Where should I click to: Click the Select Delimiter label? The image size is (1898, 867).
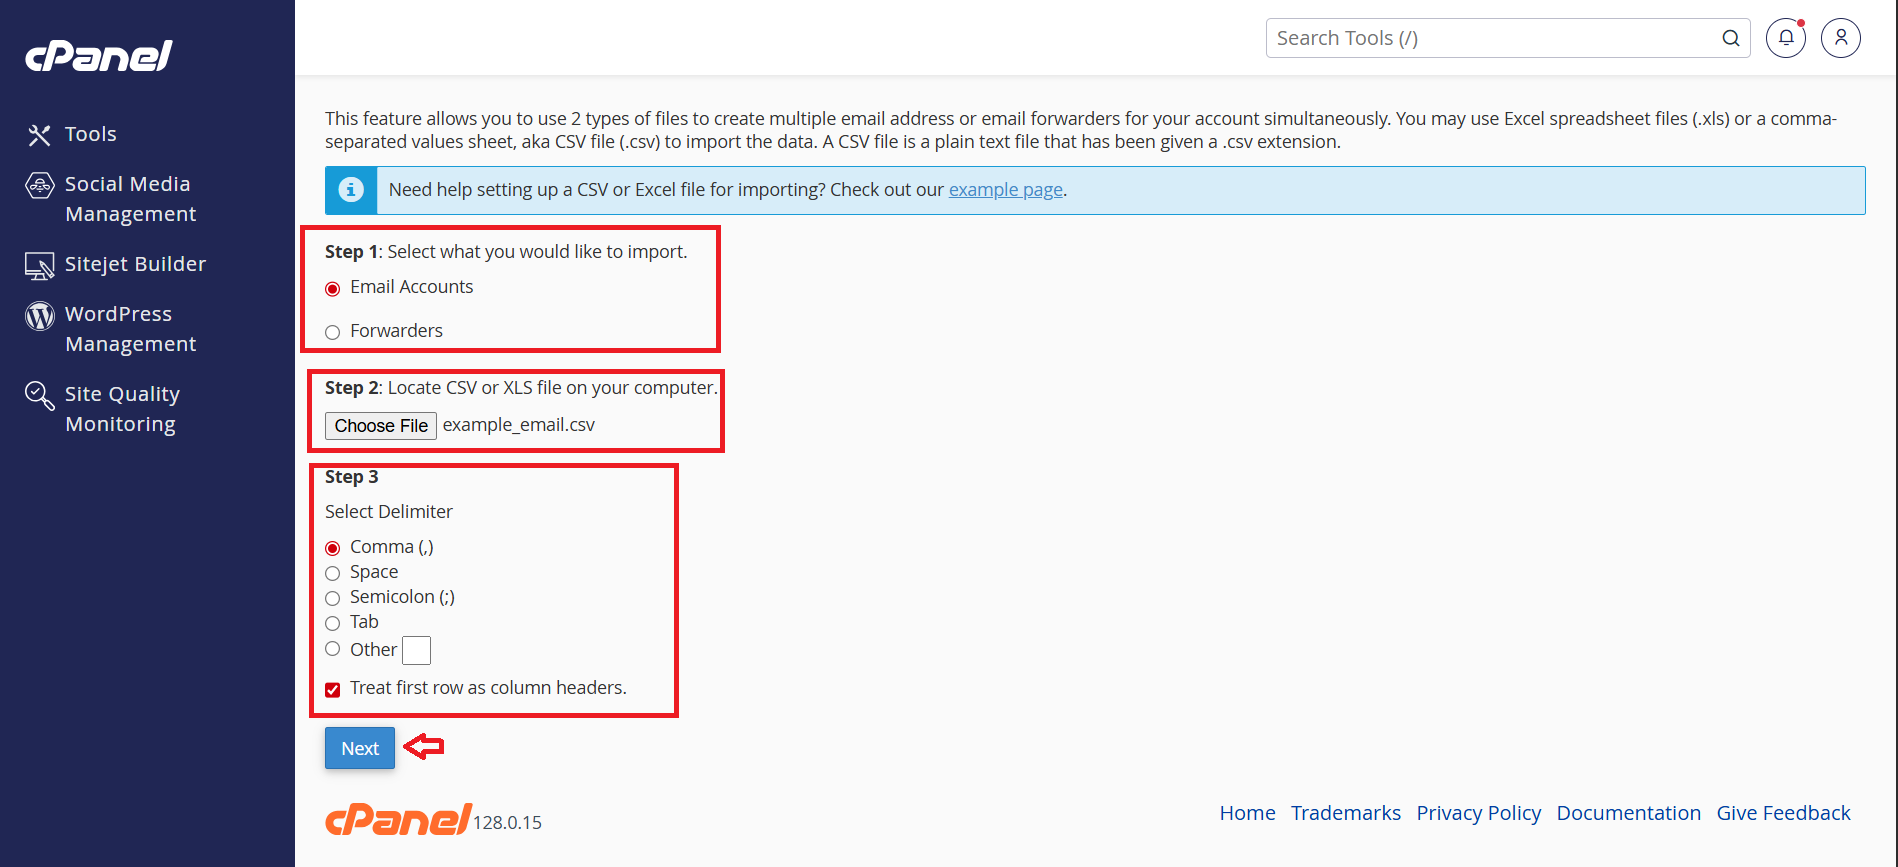[x=389, y=512]
